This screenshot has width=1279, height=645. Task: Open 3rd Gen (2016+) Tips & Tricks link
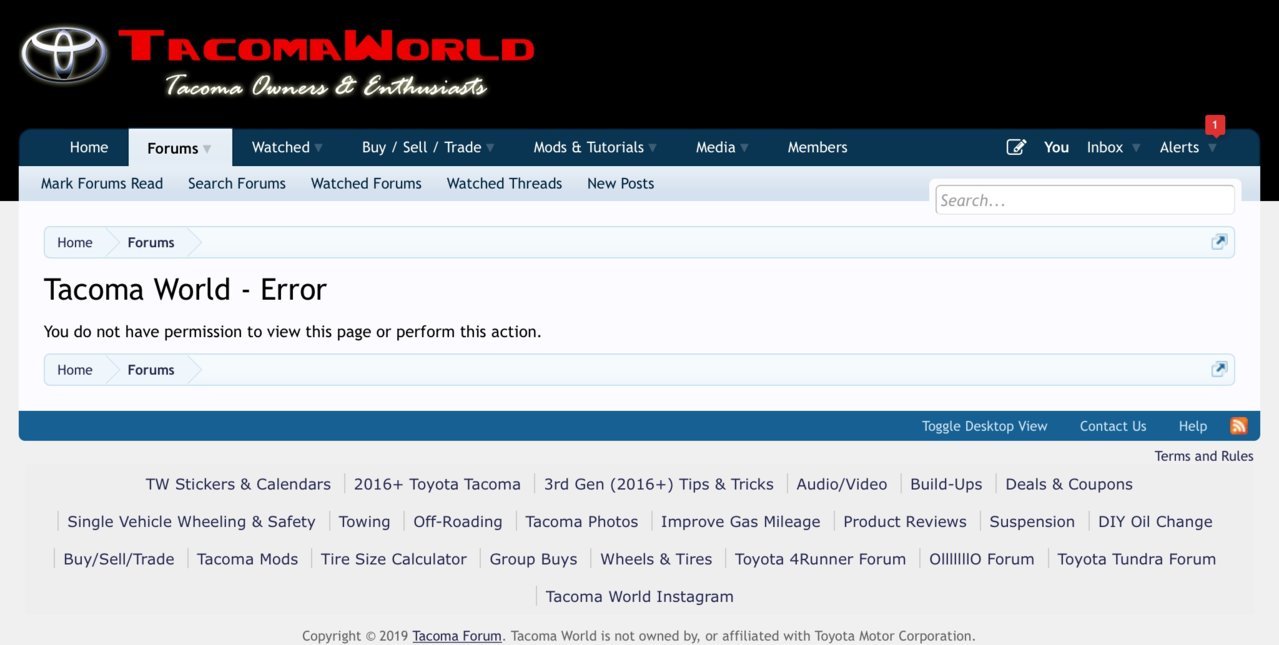[x=659, y=484]
